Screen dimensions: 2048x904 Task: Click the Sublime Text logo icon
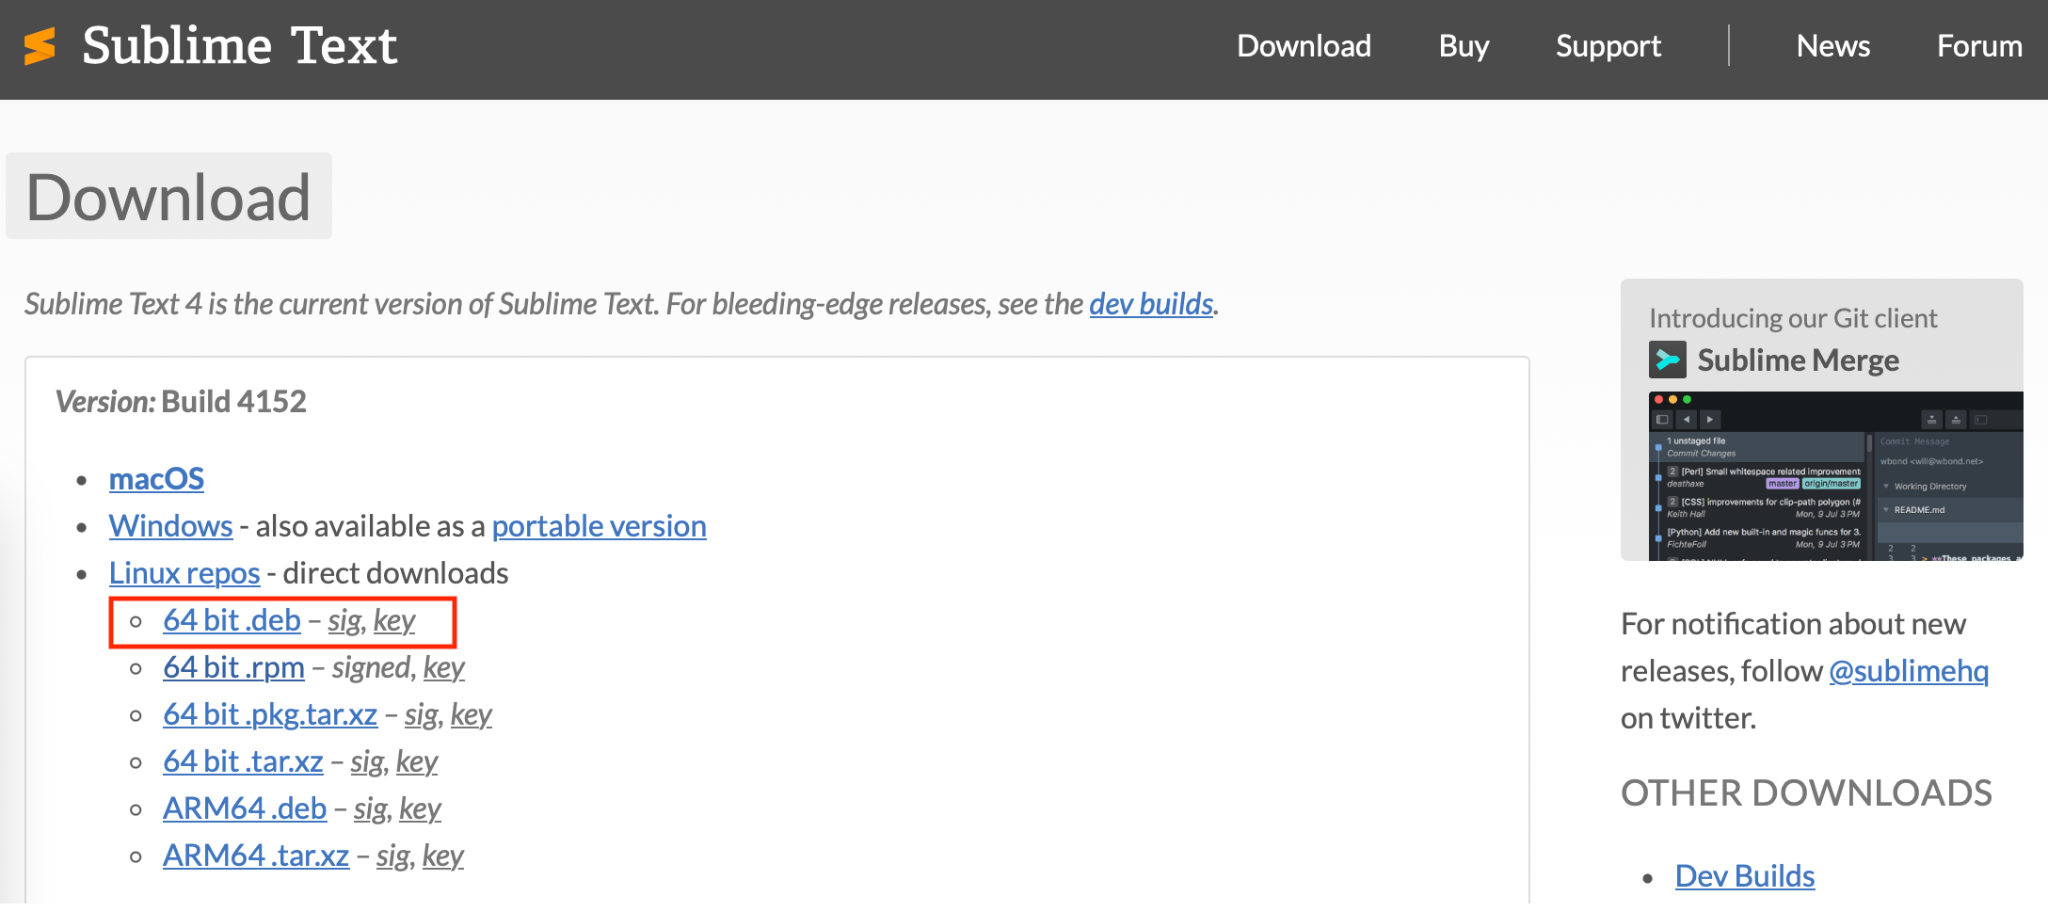[x=40, y=46]
